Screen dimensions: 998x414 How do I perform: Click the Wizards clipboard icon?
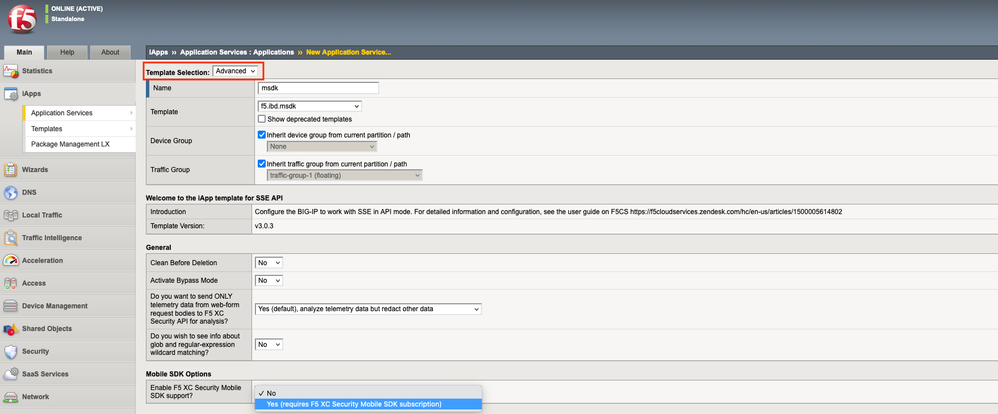click(11, 170)
